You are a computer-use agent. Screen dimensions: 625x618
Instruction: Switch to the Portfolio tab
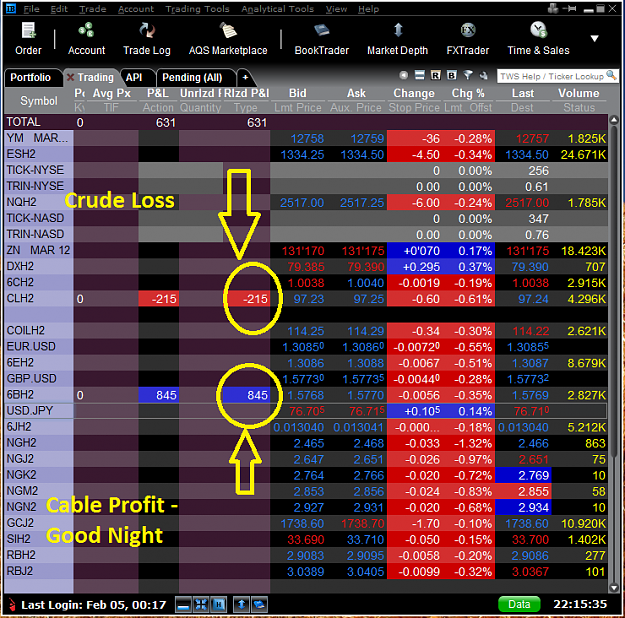pos(31,77)
